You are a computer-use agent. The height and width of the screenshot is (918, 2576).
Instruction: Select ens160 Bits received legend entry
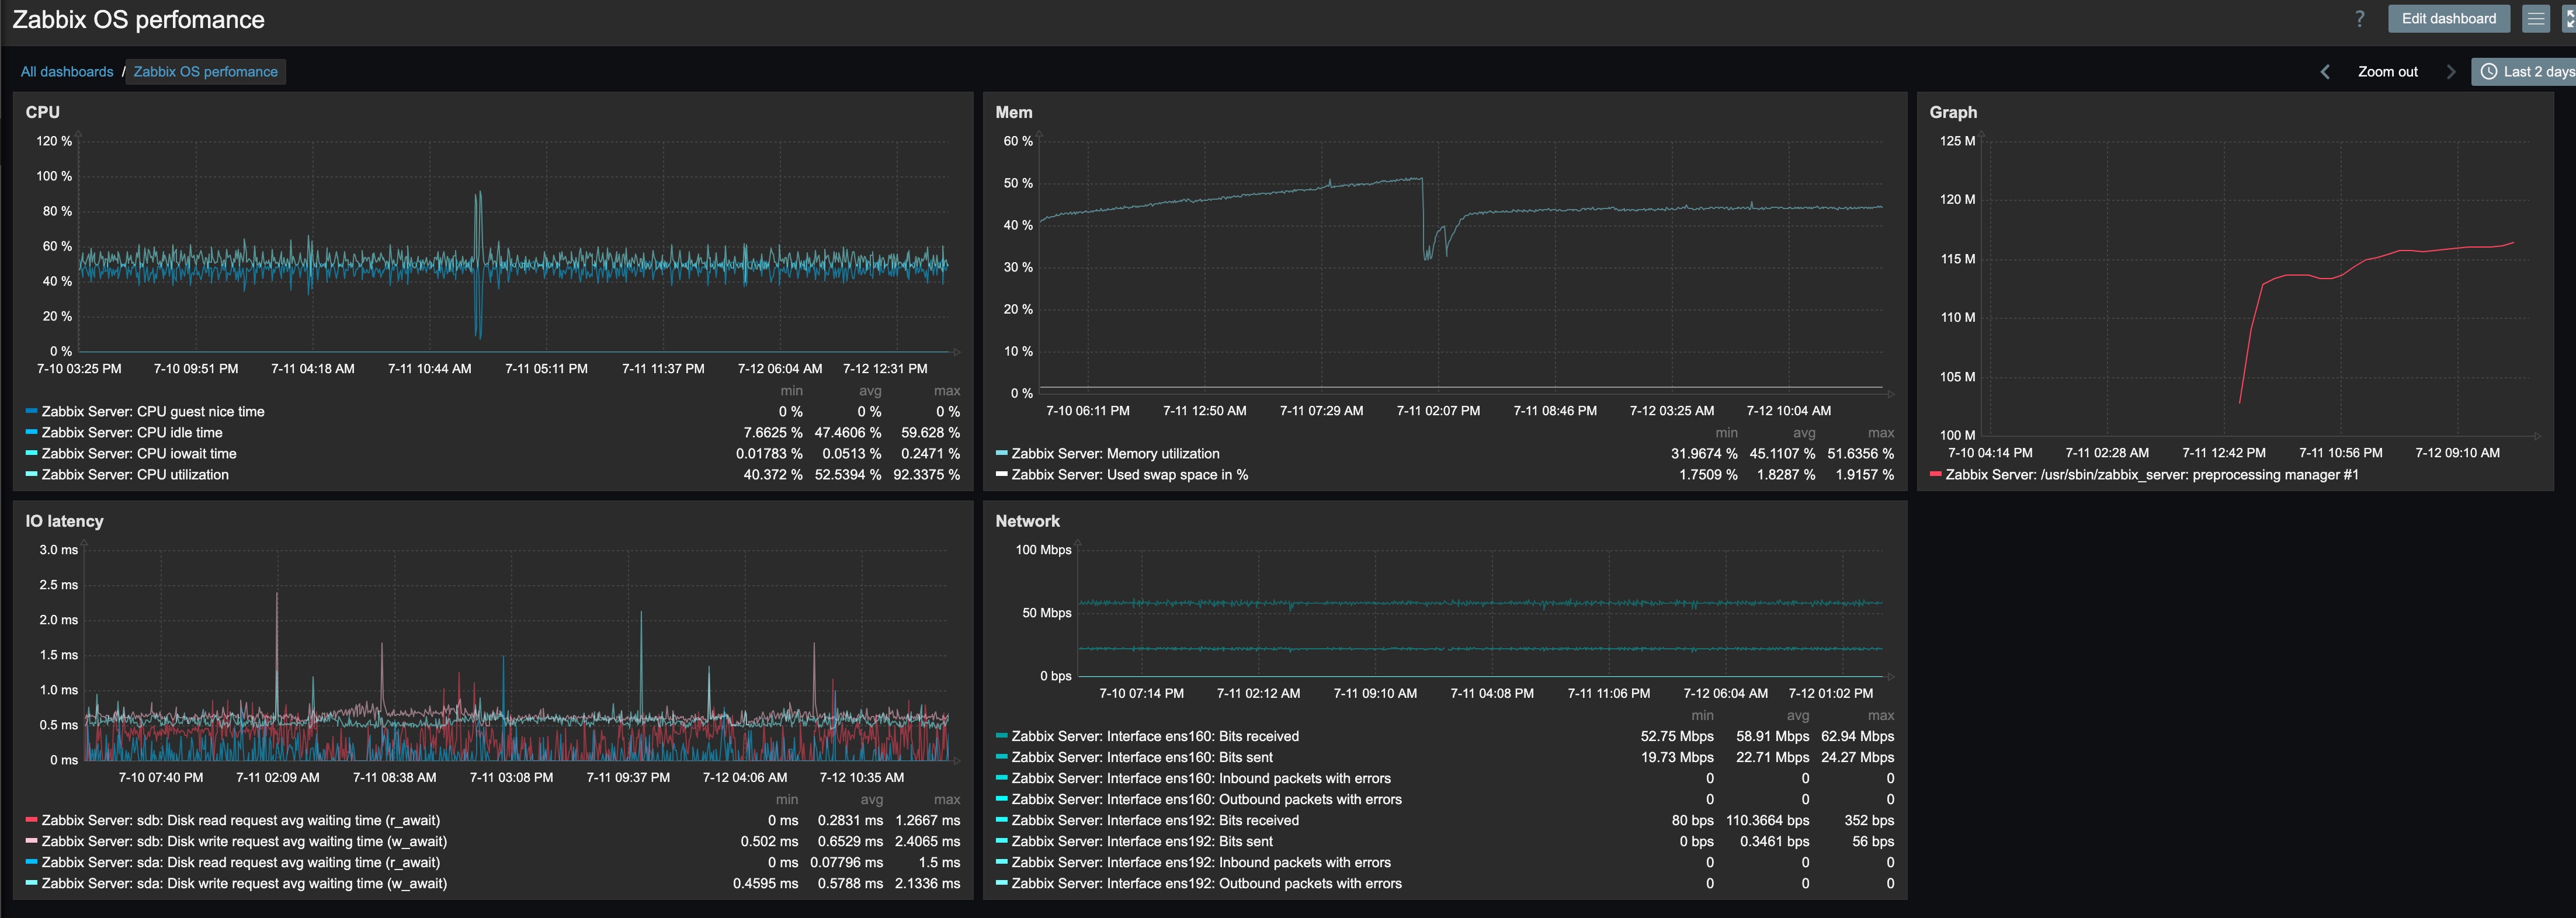[1155, 736]
